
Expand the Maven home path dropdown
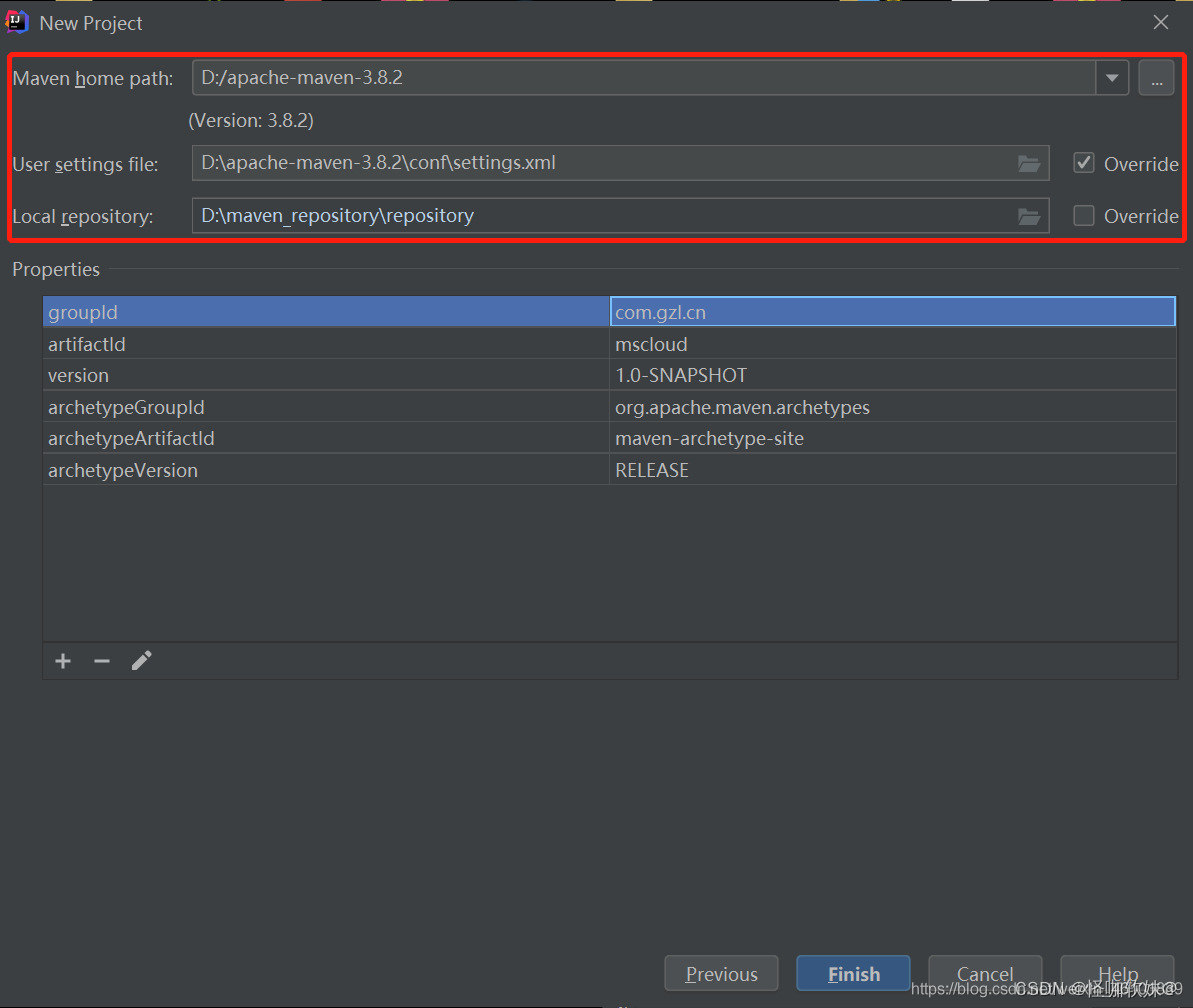click(1112, 78)
